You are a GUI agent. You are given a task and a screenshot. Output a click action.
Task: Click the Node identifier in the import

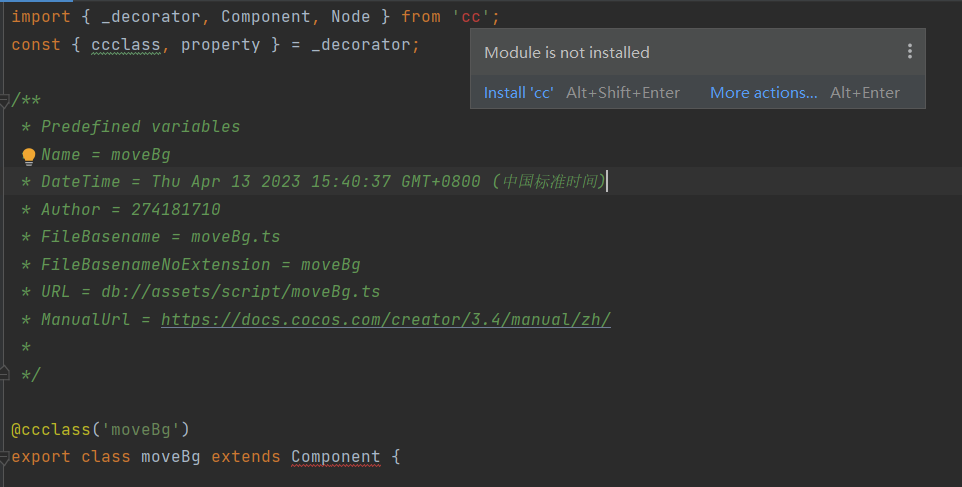click(x=350, y=17)
